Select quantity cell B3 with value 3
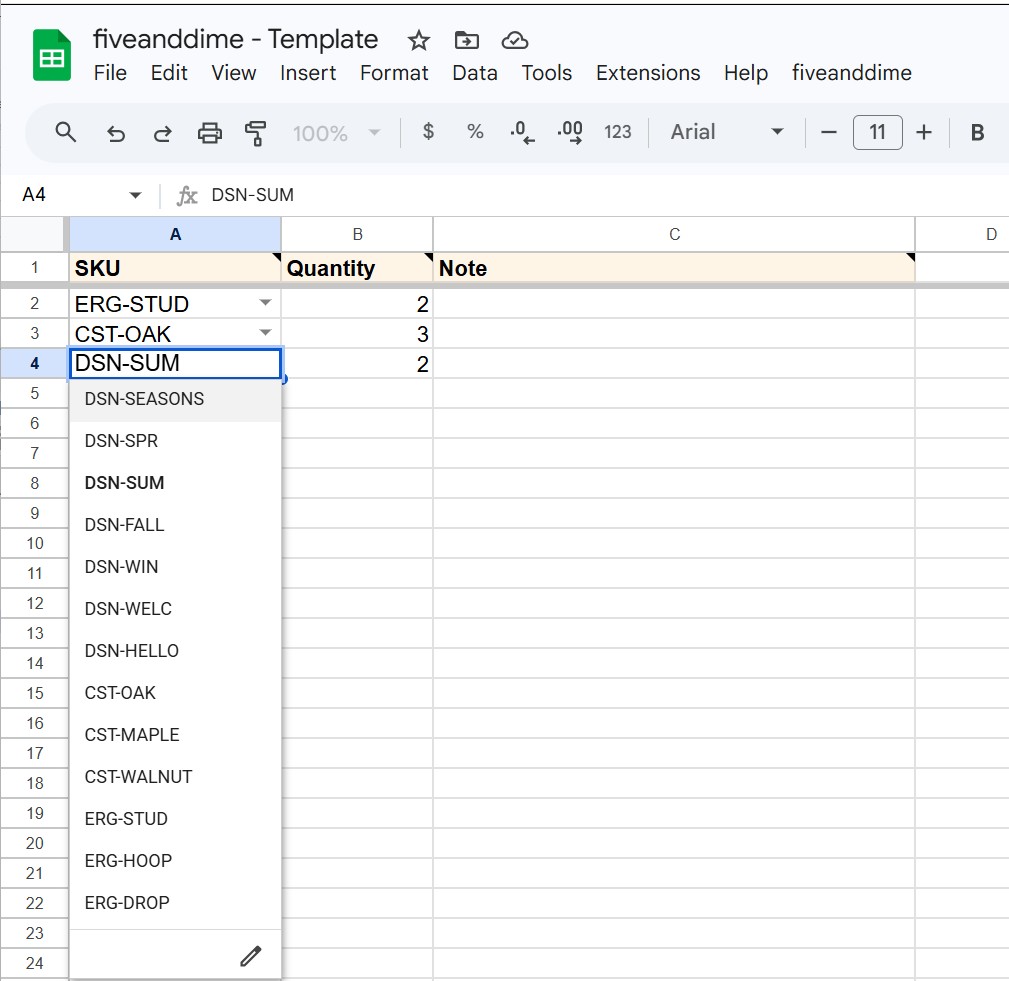The image size is (1009, 981). (x=357, y=333)
